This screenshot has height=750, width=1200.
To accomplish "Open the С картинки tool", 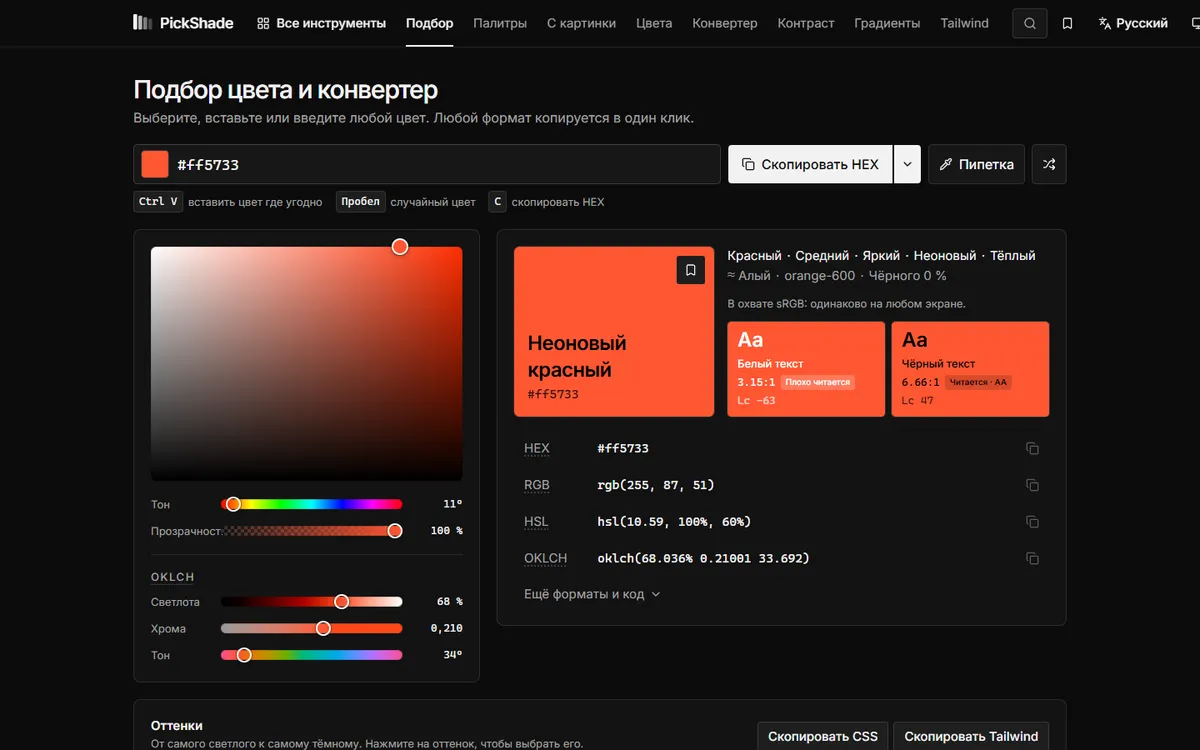I will coord(581,23).
